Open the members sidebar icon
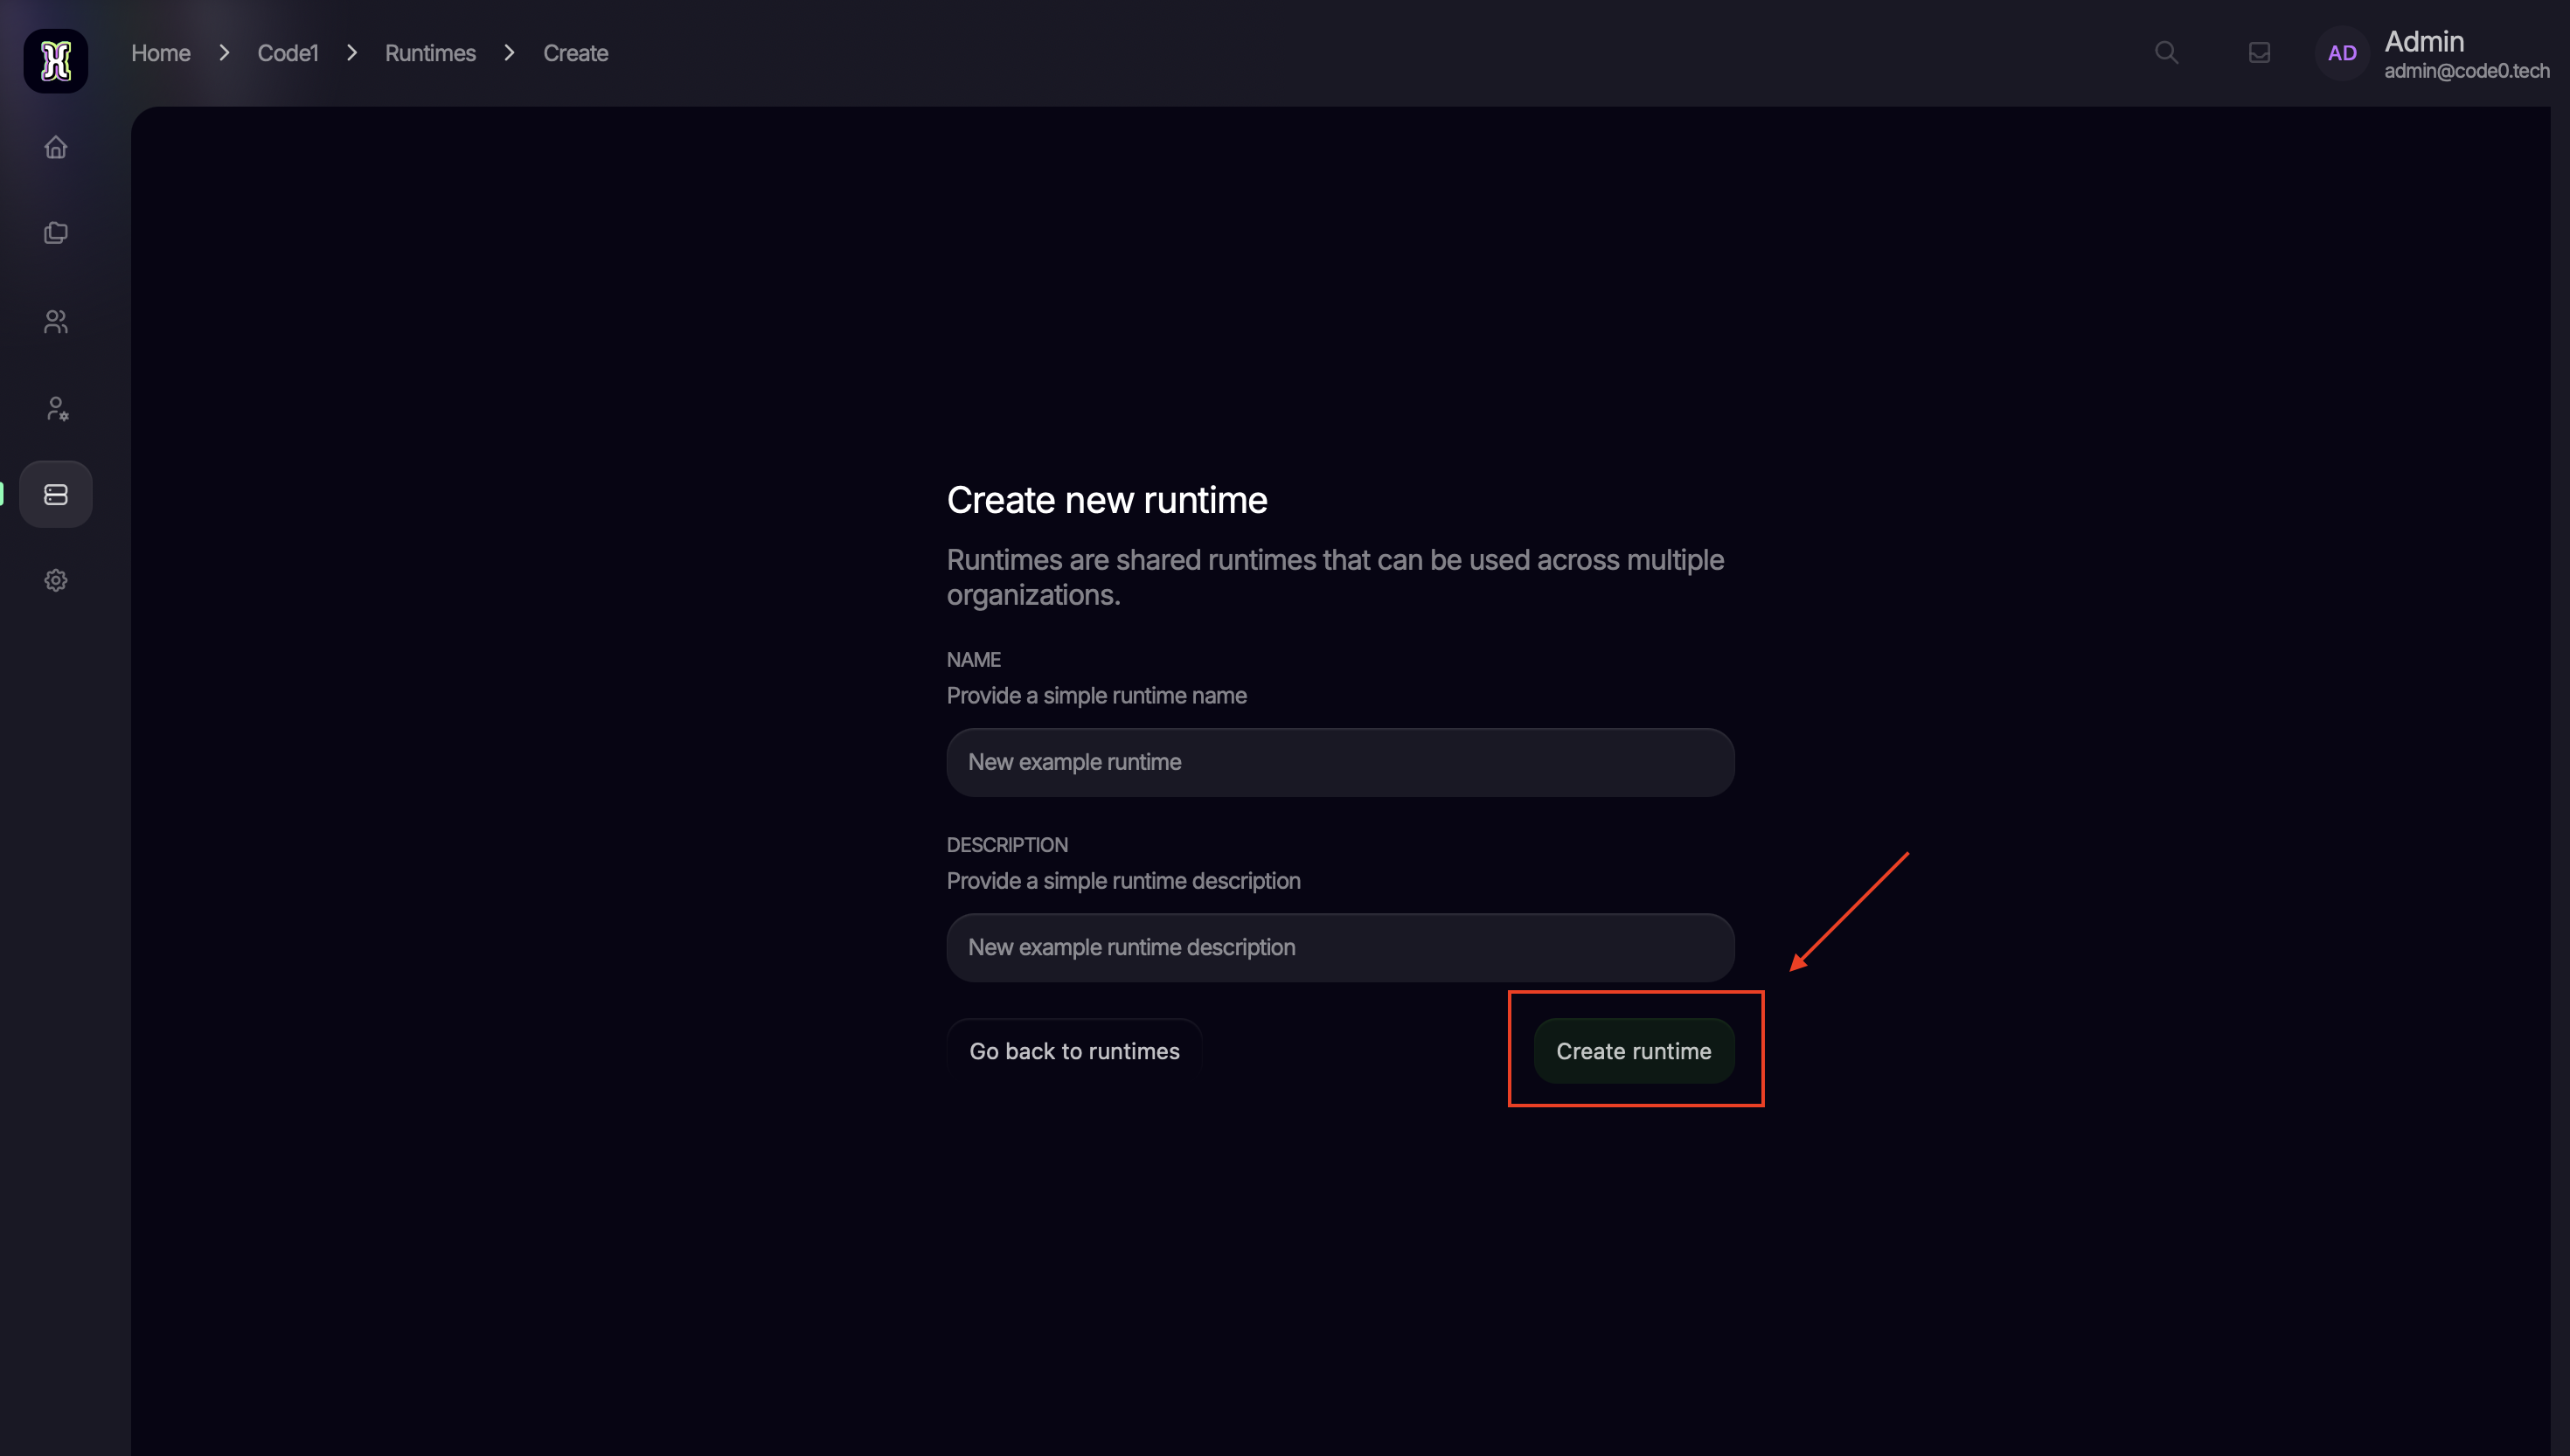The image size is (2570, 1456). pyautogui.click(x=56, y=321)
